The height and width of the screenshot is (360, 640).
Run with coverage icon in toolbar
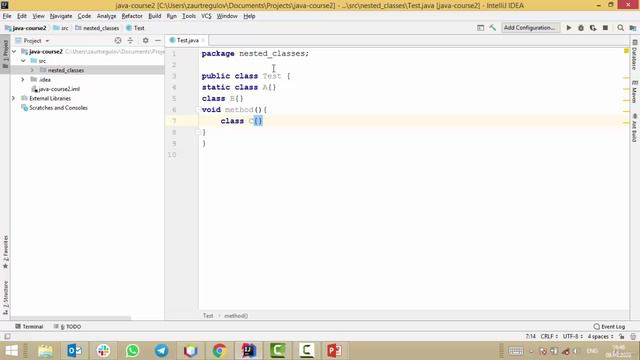pyautogui.click(x=593, y=28)
